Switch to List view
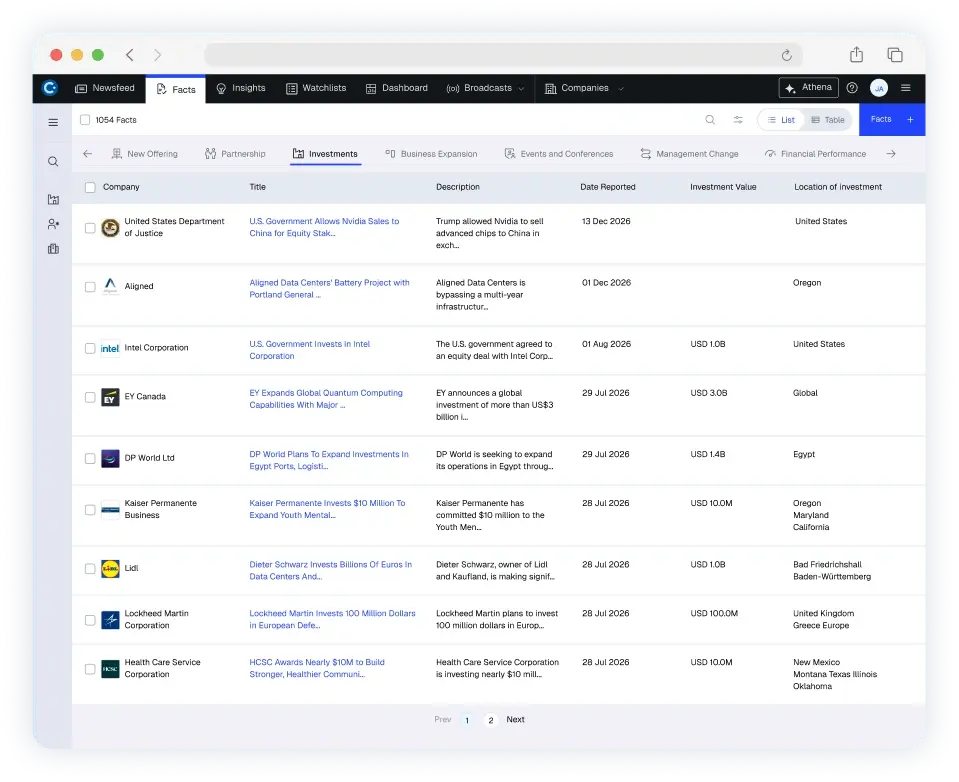Viewport: 959px width, 782px height. pyautogui.click(x=781, y=120)
